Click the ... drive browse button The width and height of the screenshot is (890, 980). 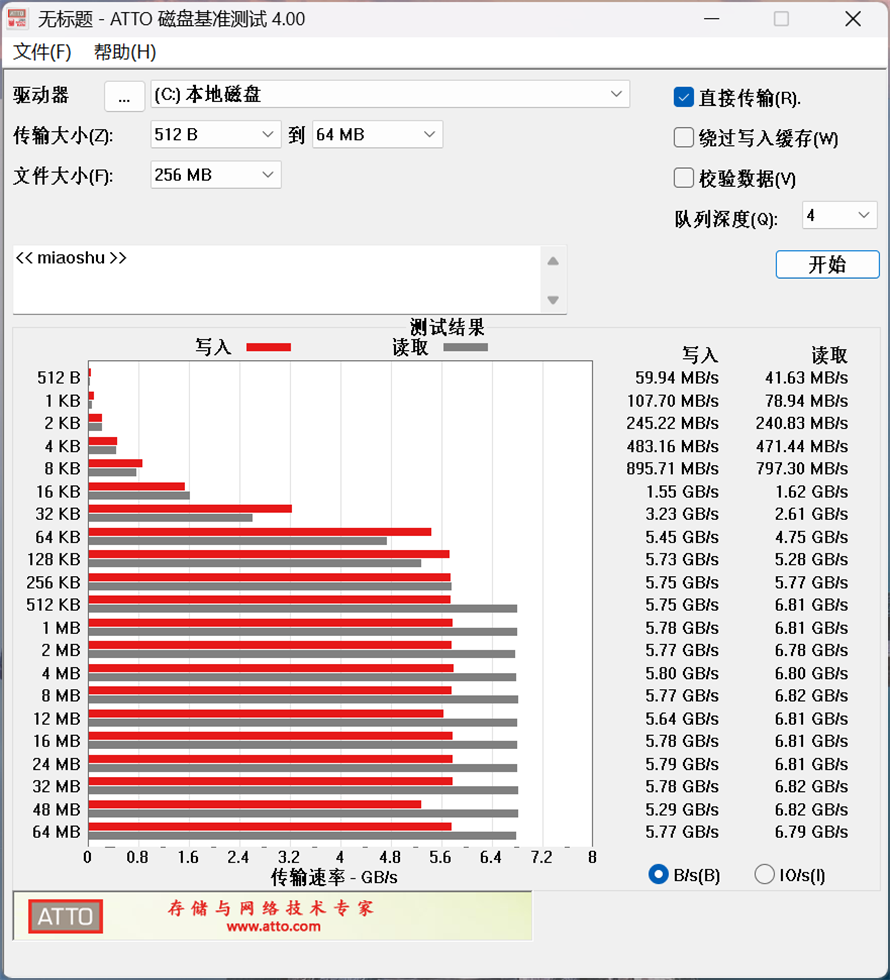point(124,95)
